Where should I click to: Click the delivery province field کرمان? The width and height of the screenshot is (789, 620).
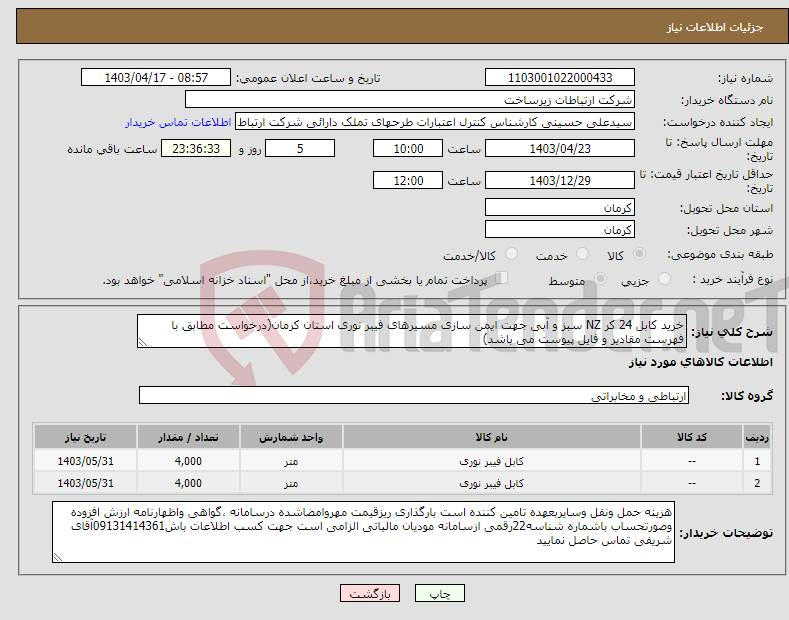(x=560, y=207)
